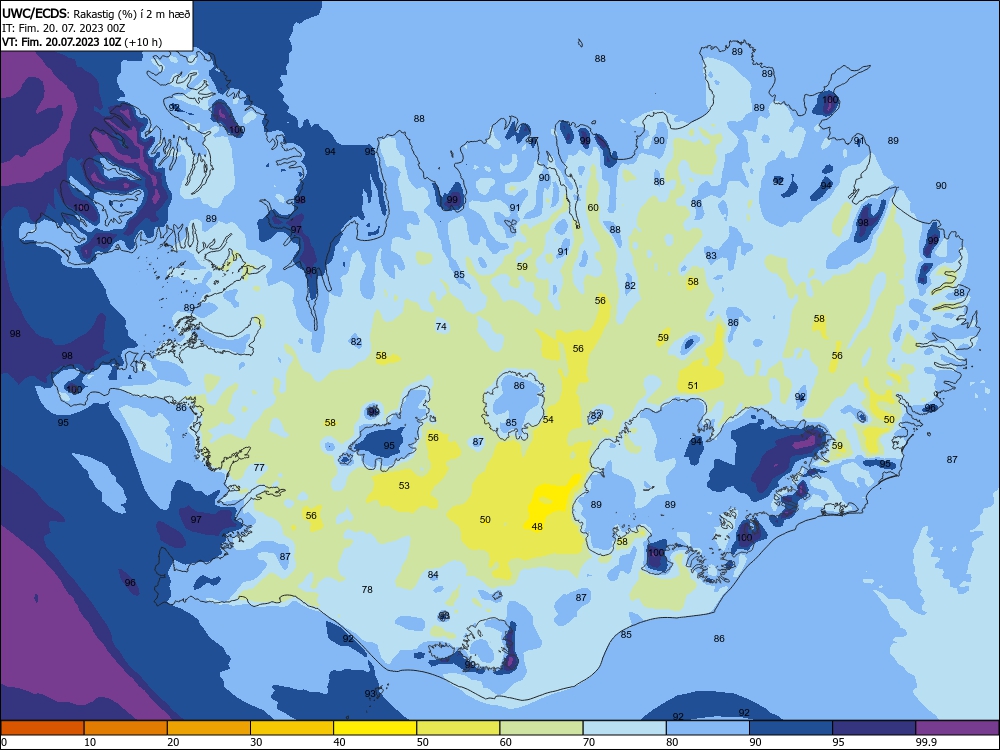The height and width of the screenshot is (750, 1000).
Task: Click the legend tick label 10
Action: [x=90, y=742]
